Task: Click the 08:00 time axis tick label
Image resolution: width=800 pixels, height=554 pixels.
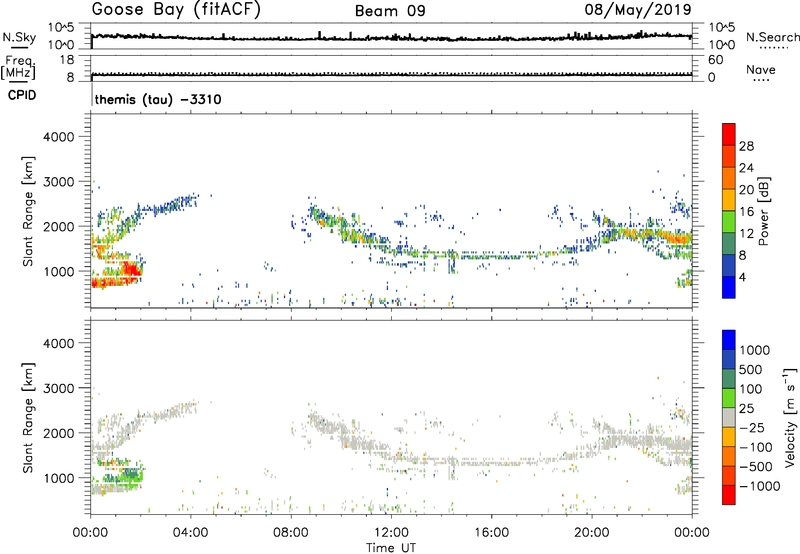Action: [291, 533]
